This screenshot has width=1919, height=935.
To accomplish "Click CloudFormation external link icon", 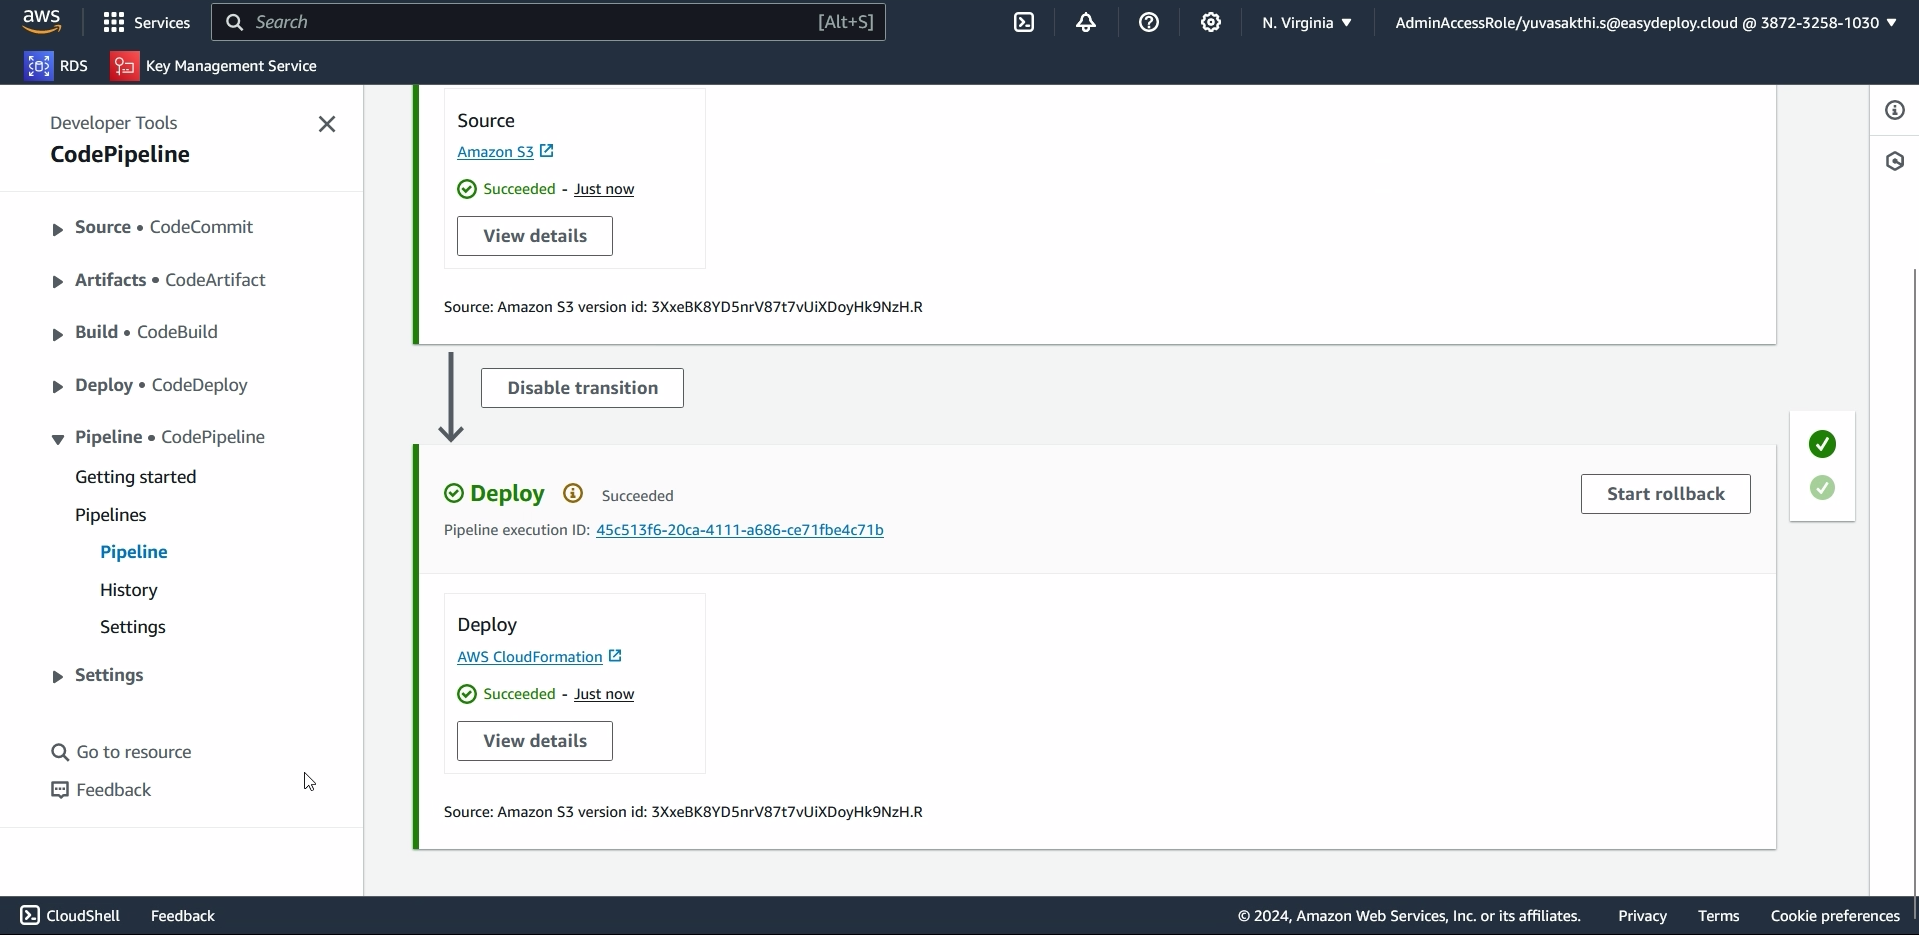I will tap(615, 656).
